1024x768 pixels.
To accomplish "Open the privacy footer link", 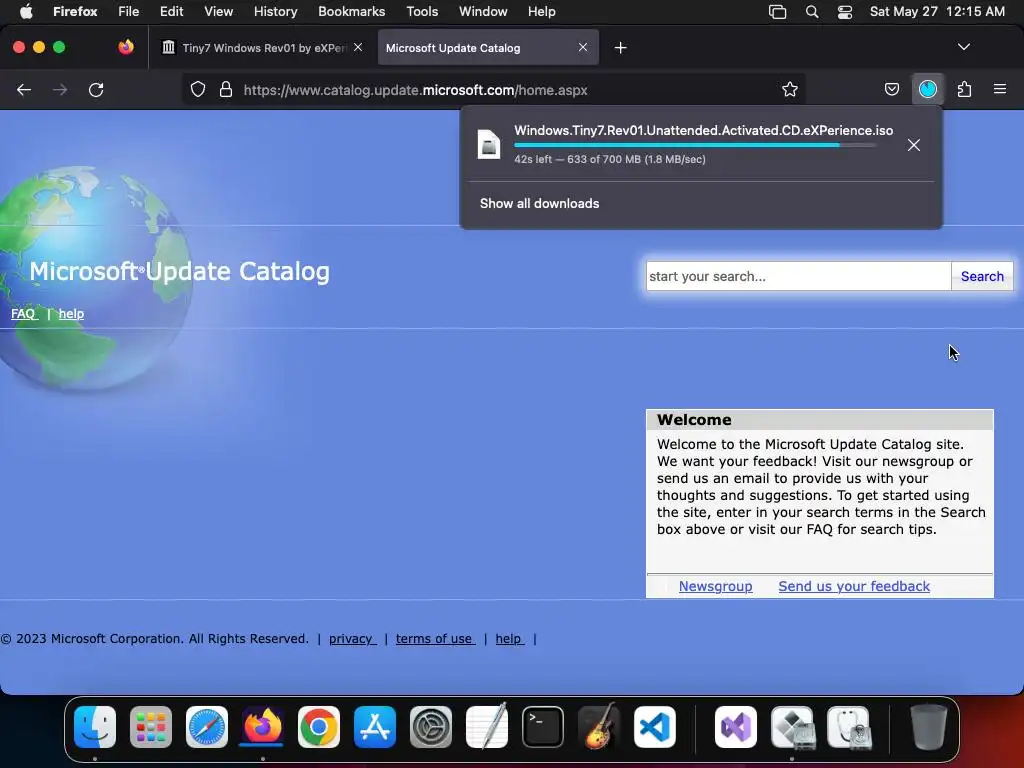I will click(x=352, y=639).
